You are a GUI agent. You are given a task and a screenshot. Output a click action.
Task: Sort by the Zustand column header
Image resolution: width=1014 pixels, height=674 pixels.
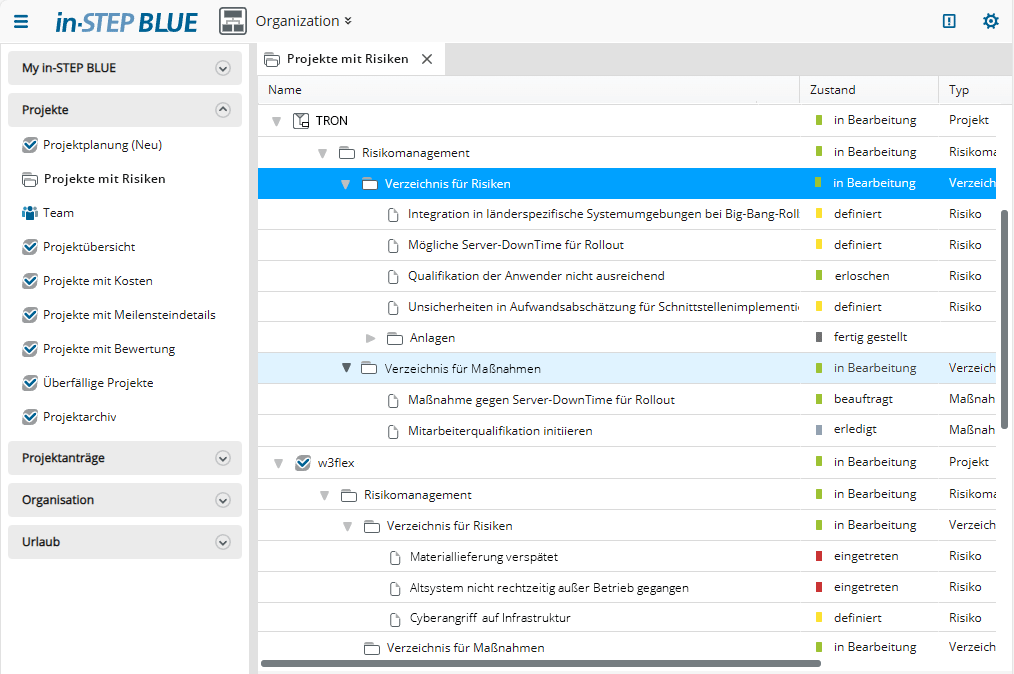pyautogui.click(x=832, y=90)
